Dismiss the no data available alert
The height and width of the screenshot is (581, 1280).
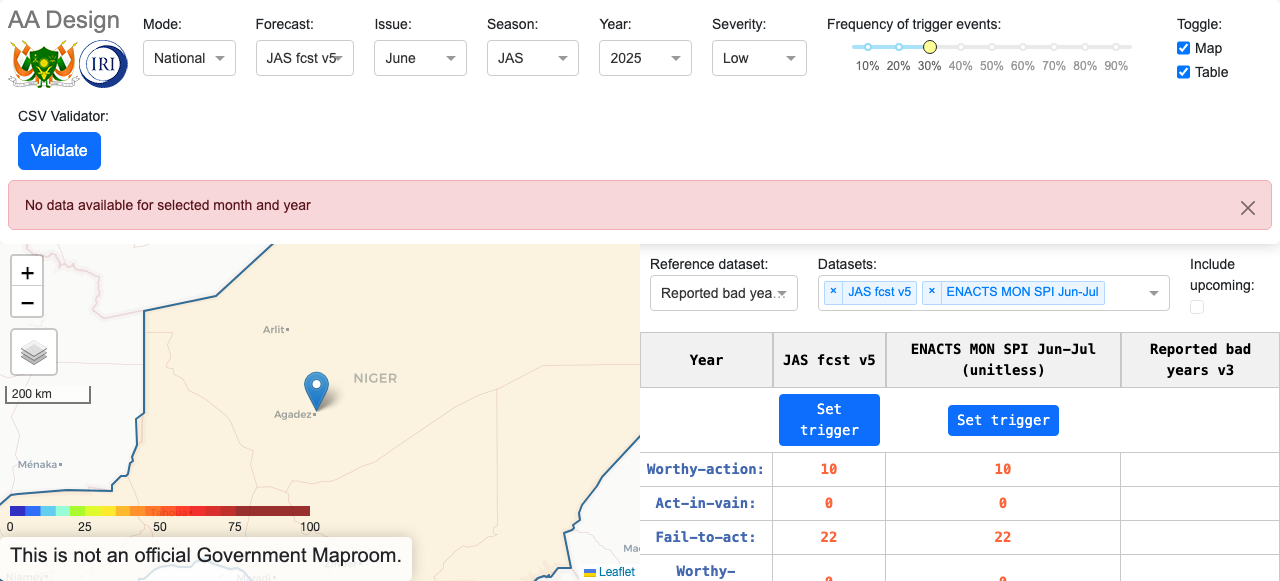pyautogui.click(x=1247, y=208)
